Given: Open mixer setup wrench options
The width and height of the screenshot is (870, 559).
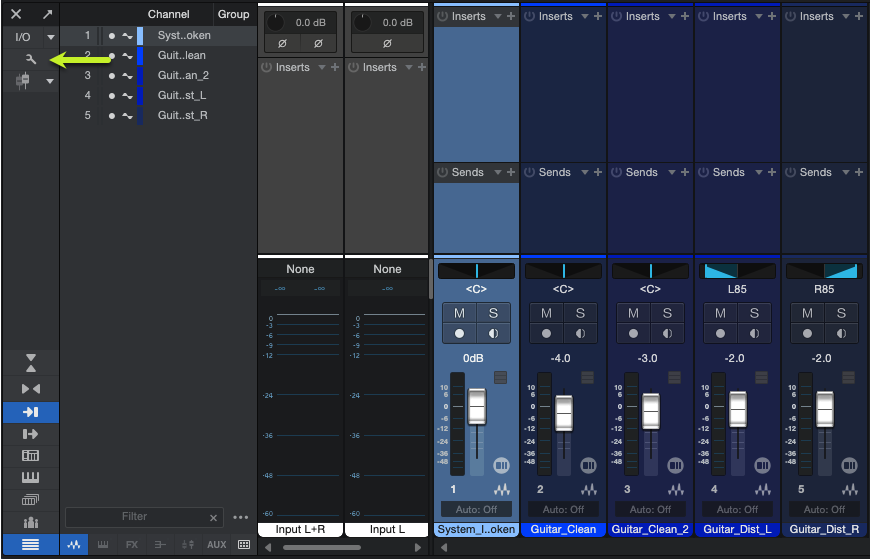Looking at the screenshot, I should tap(31, 59).
